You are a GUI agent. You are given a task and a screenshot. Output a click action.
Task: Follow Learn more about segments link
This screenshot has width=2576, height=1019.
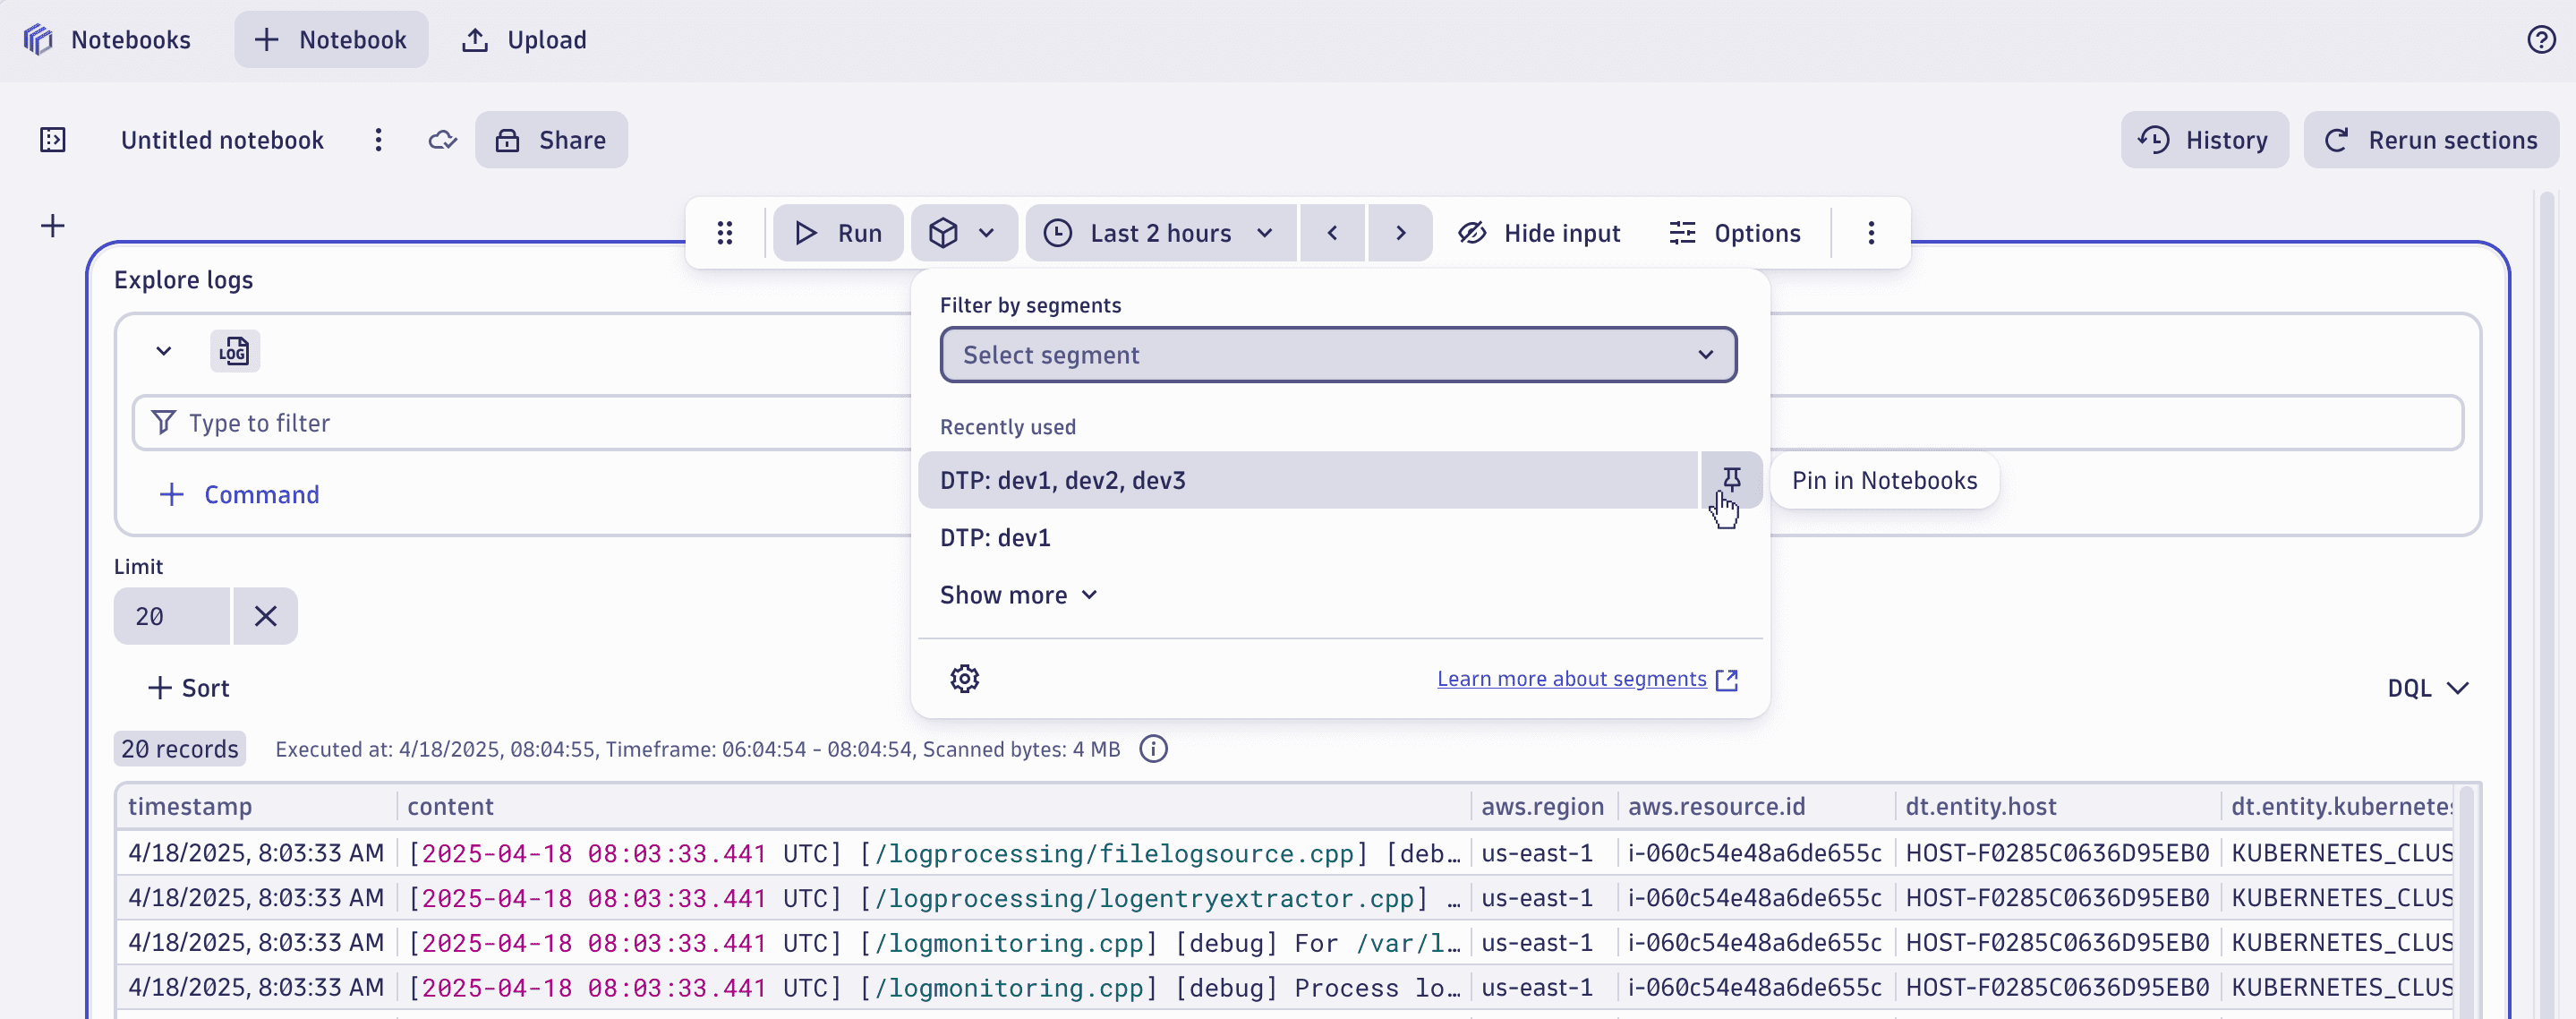pos(1587,679)
